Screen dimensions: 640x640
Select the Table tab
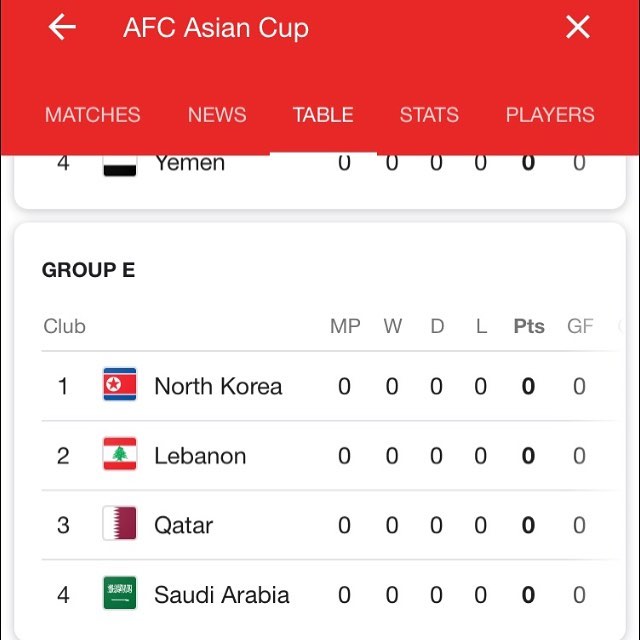click(323, 115)
